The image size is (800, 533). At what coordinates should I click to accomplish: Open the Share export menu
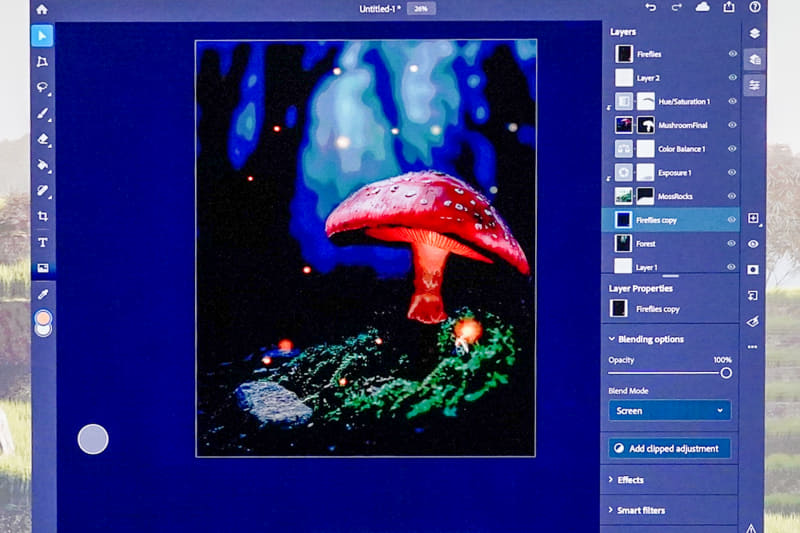pos(729,7)
